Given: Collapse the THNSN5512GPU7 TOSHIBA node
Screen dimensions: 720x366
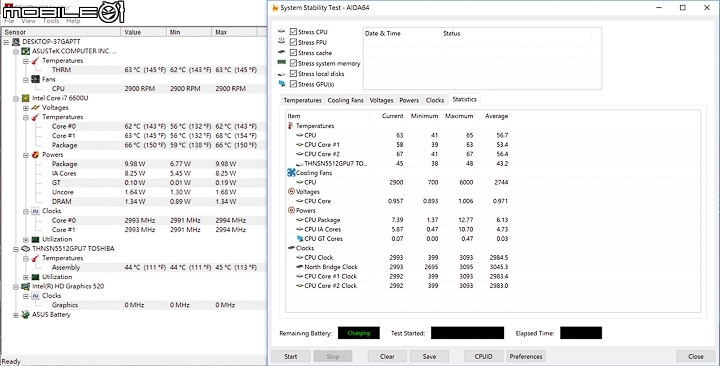Looking at the screenshot, I should point(16,249).
